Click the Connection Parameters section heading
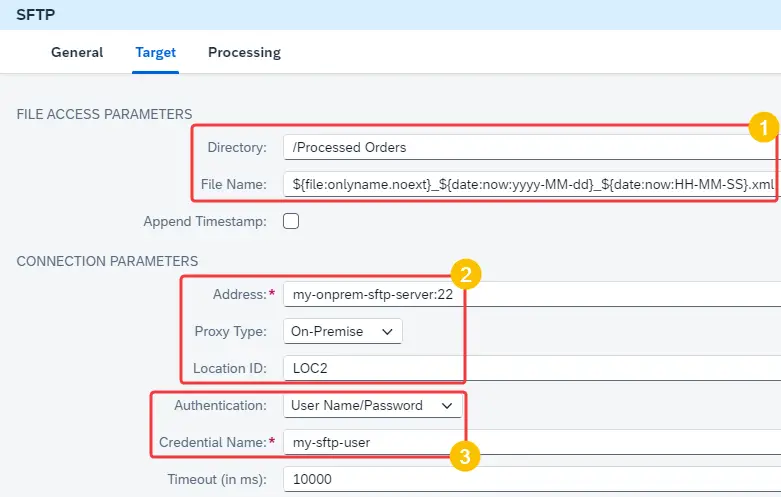This screenshot has width=781, height=497. click(x=107, y=261)
